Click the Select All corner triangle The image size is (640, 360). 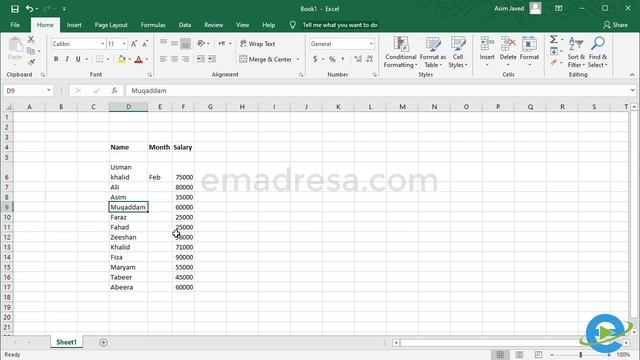[x=8, y=107]
